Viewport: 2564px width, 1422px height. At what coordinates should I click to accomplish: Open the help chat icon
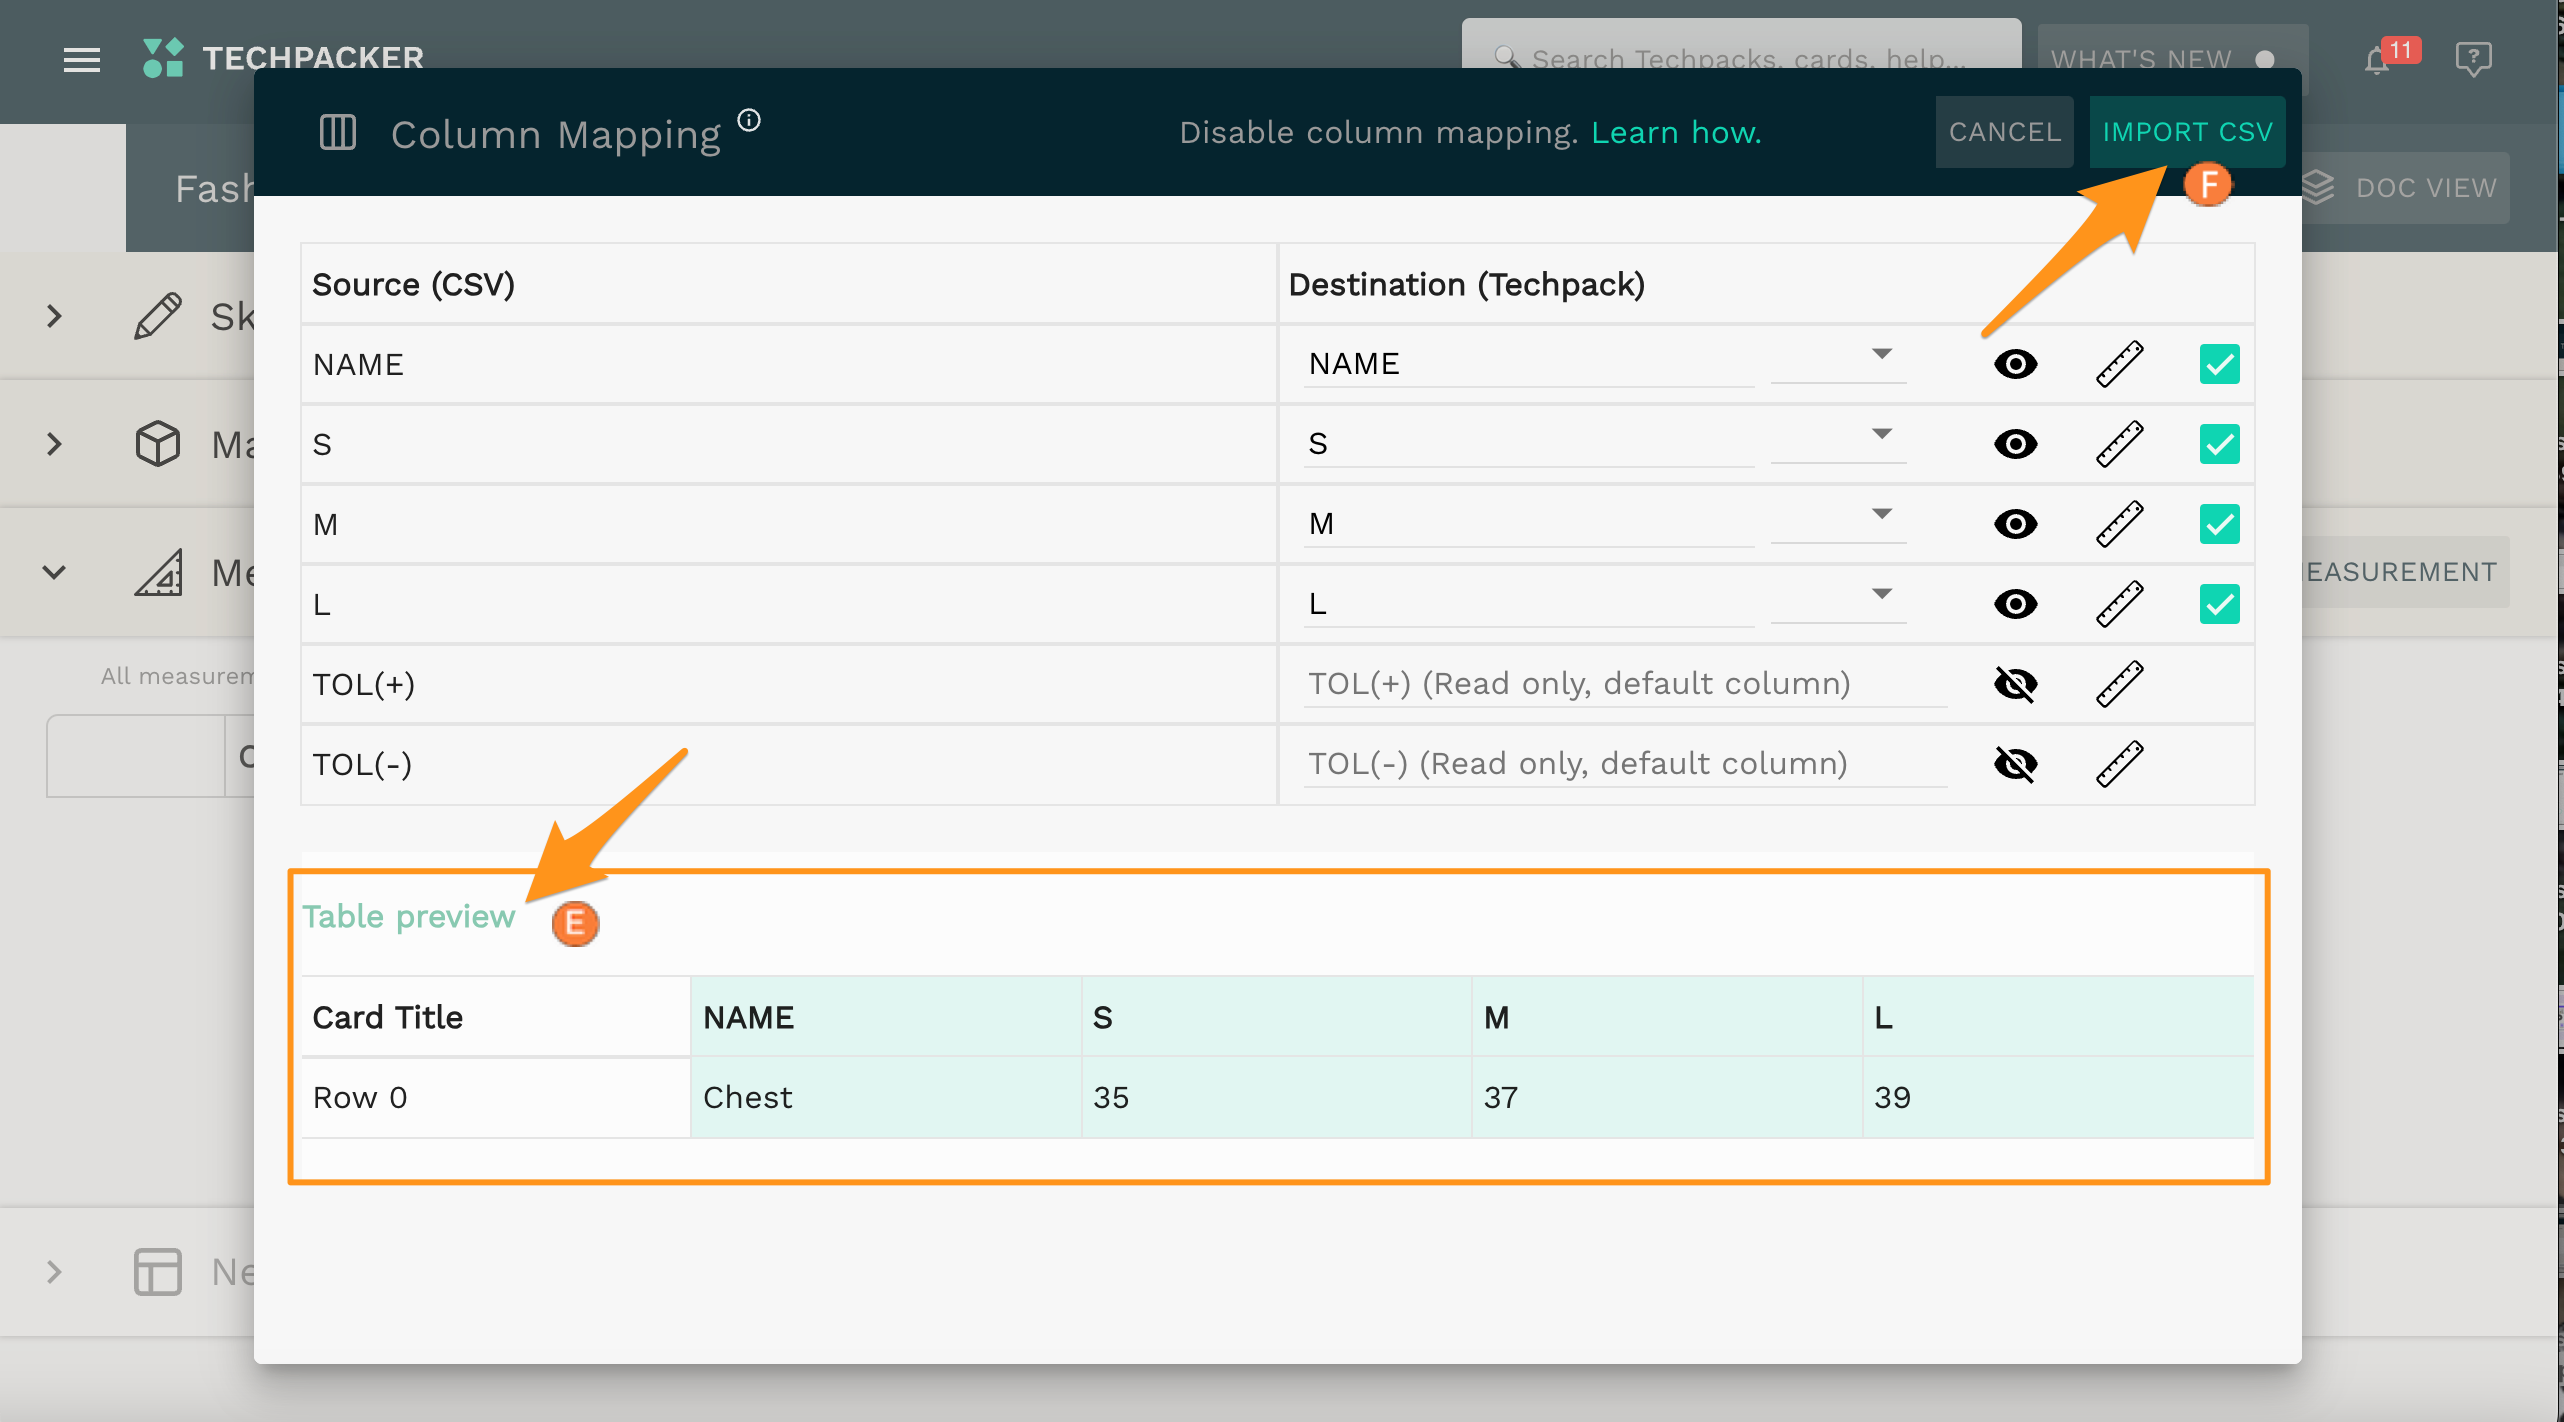pos(2473,59)
